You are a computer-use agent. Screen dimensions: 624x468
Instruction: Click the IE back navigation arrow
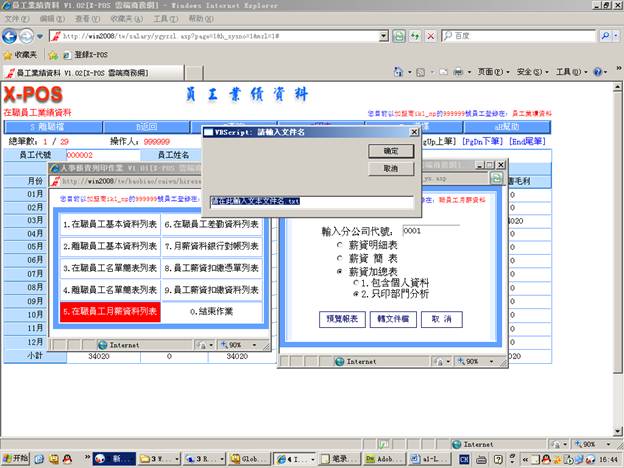[x=12, y=36]
